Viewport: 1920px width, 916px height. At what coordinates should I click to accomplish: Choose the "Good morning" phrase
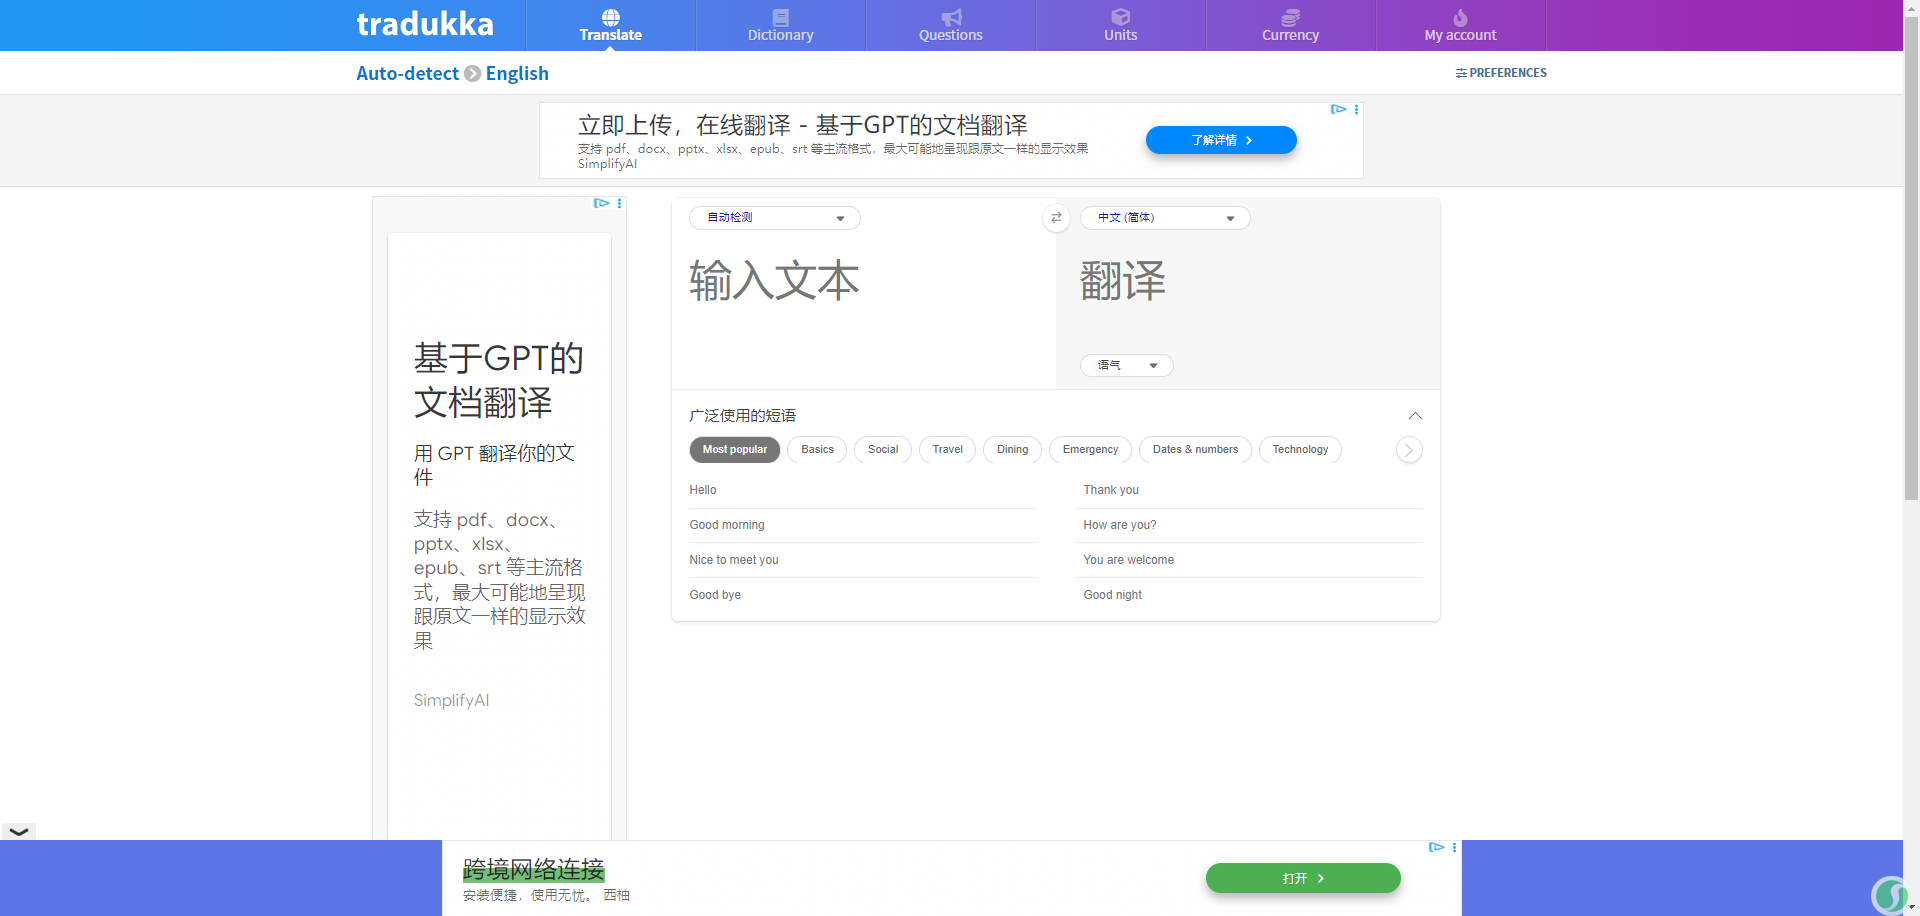(727, 525)
